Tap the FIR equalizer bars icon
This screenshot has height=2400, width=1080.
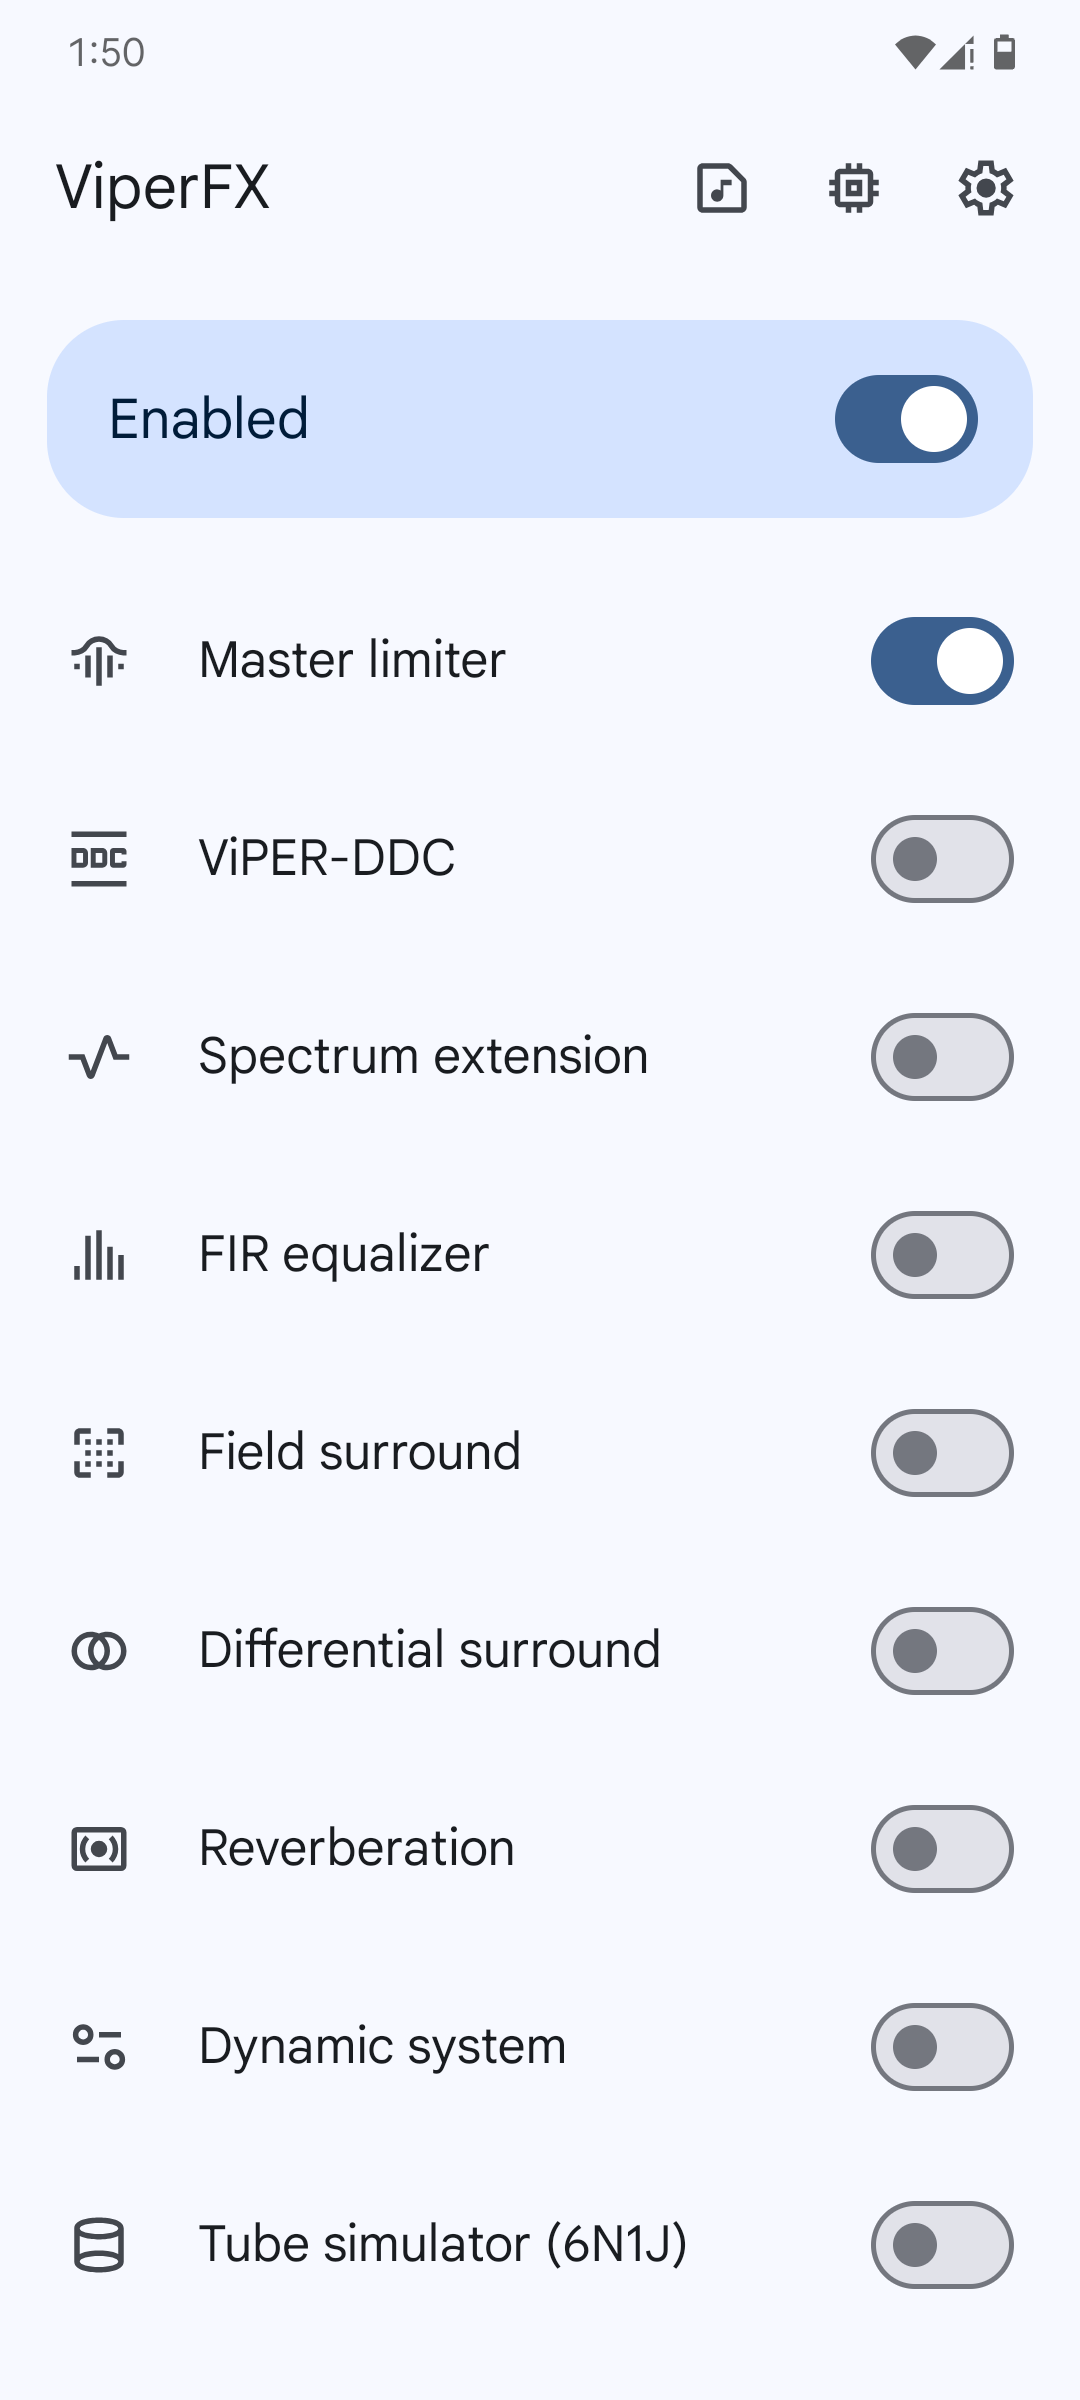click(99, 1255)
